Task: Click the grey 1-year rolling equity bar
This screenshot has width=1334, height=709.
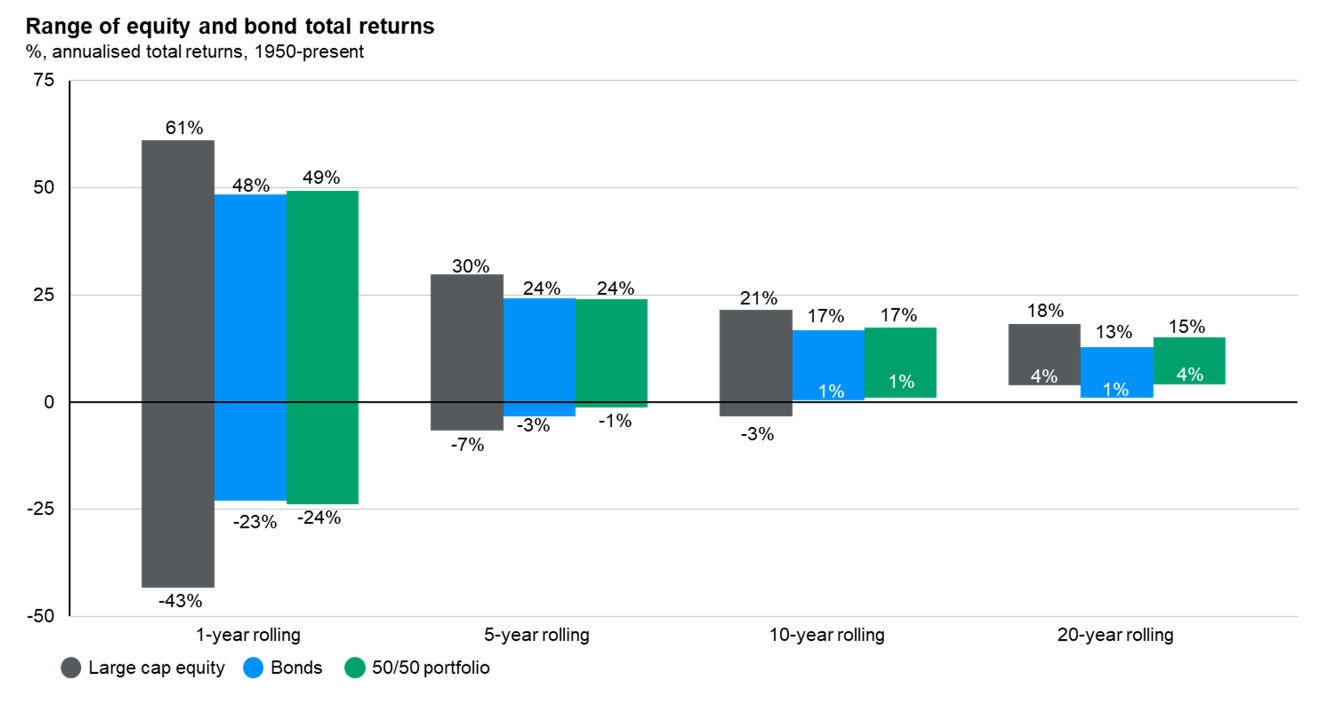Action: (x=178, y=363)
